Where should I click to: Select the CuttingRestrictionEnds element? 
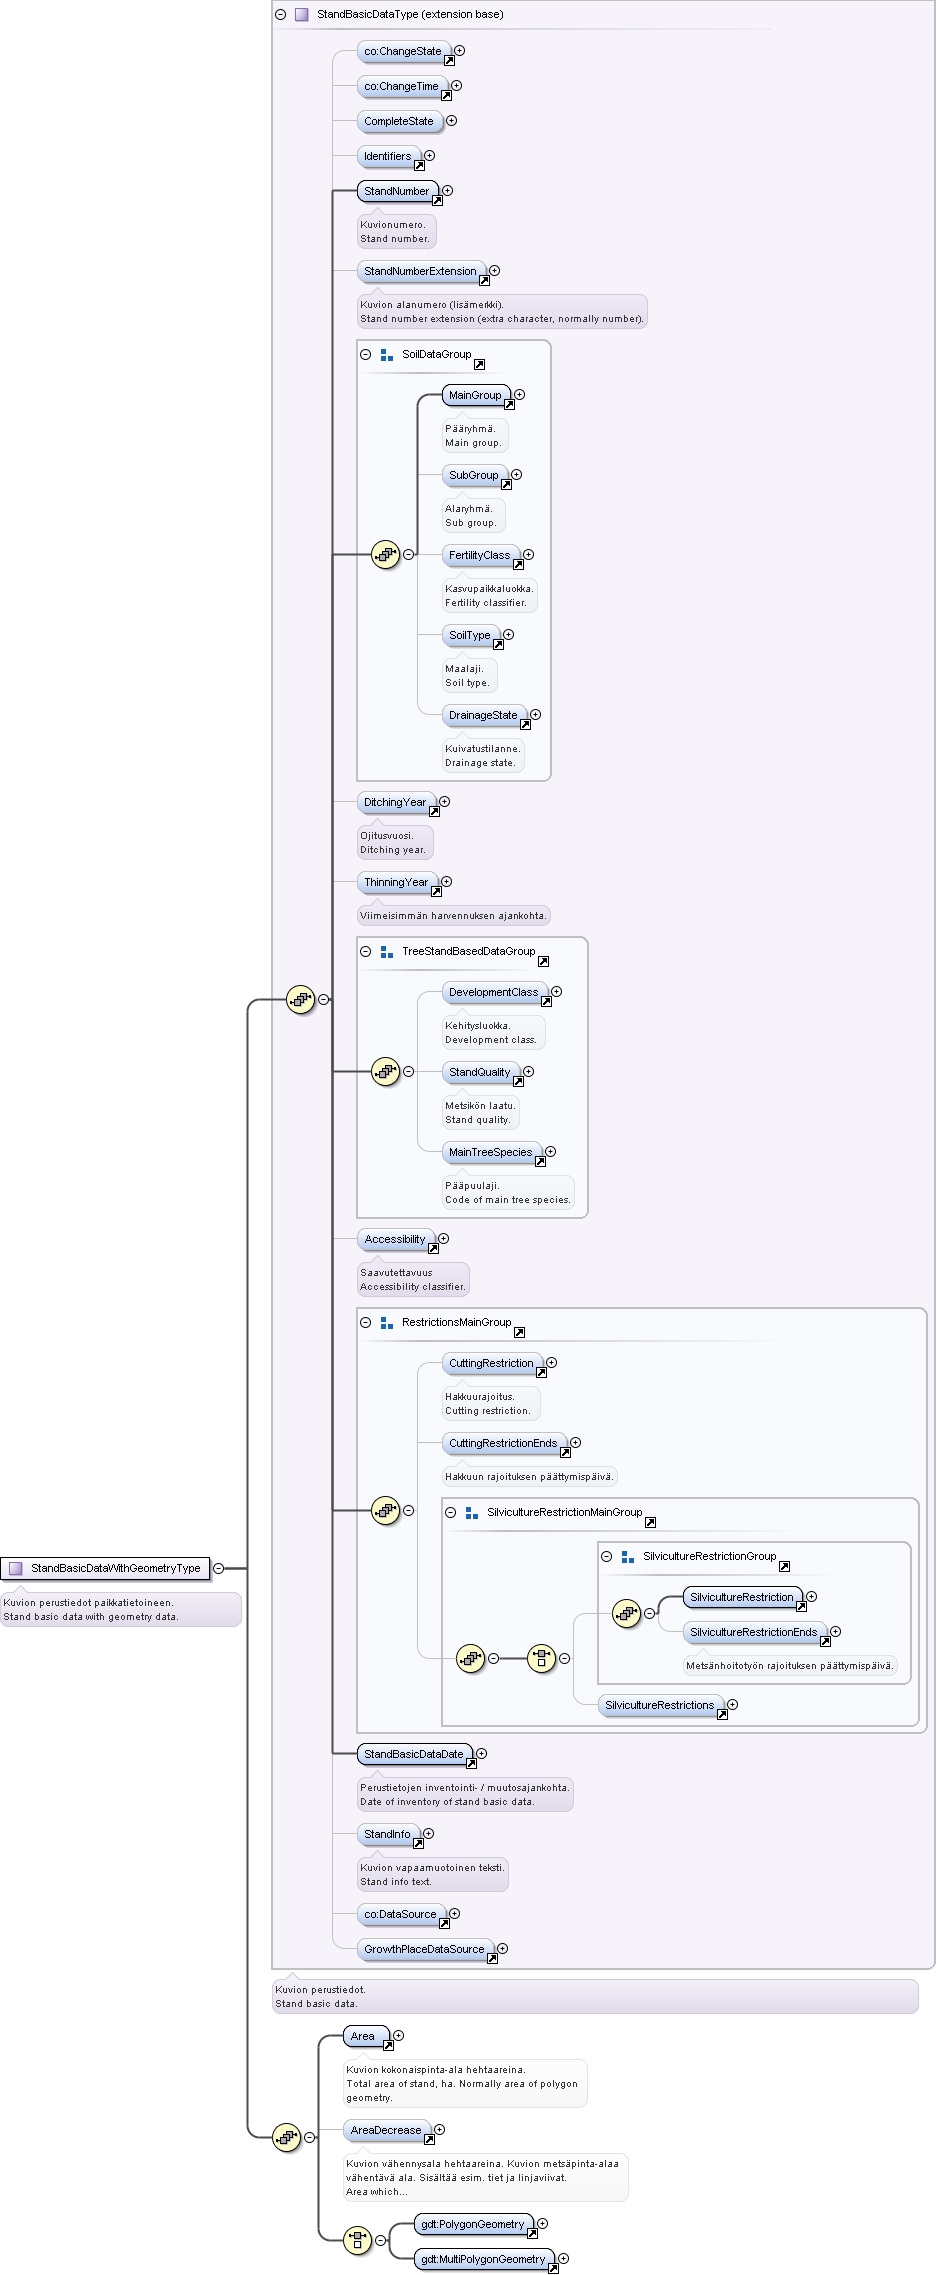tap(505, 1443)
